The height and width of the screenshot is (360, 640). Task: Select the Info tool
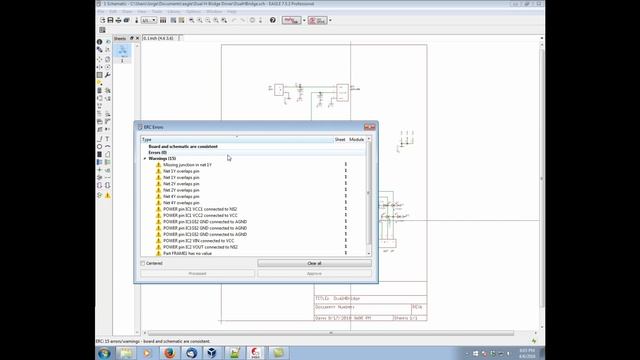pyautogui.click(x=100, y=42)
